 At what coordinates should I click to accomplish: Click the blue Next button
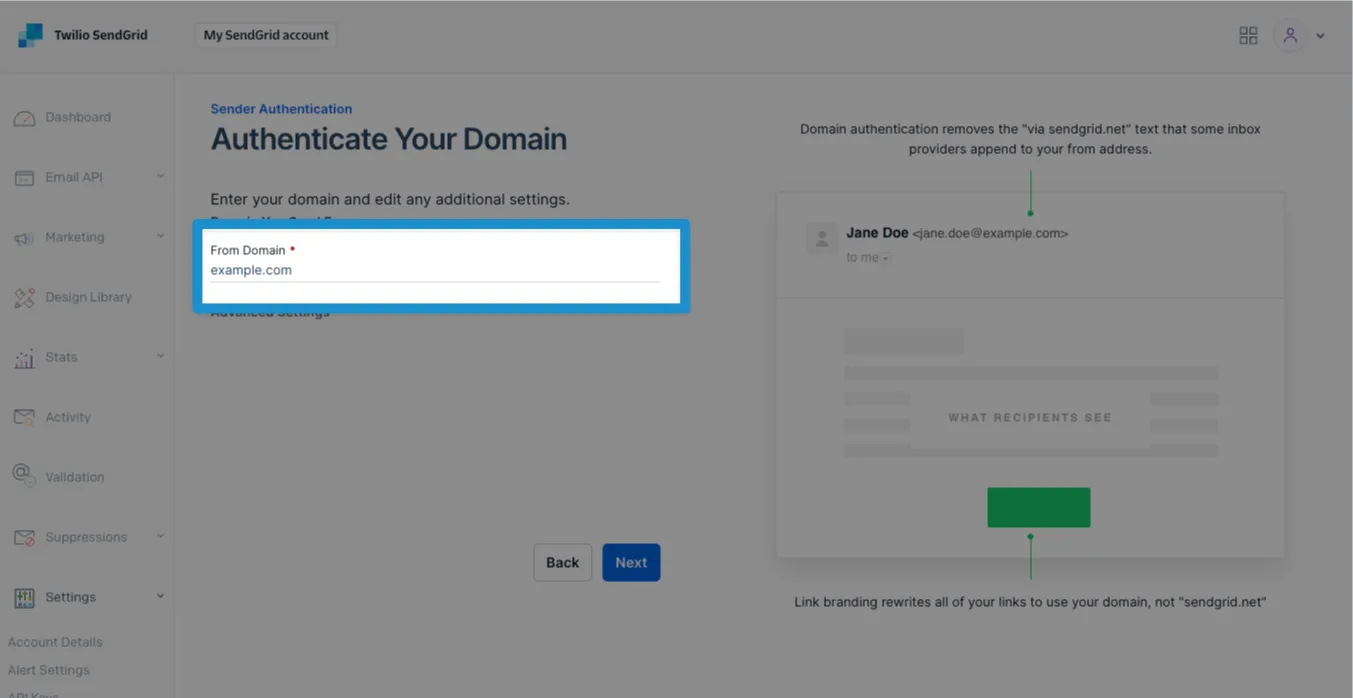tap(631, 562)
